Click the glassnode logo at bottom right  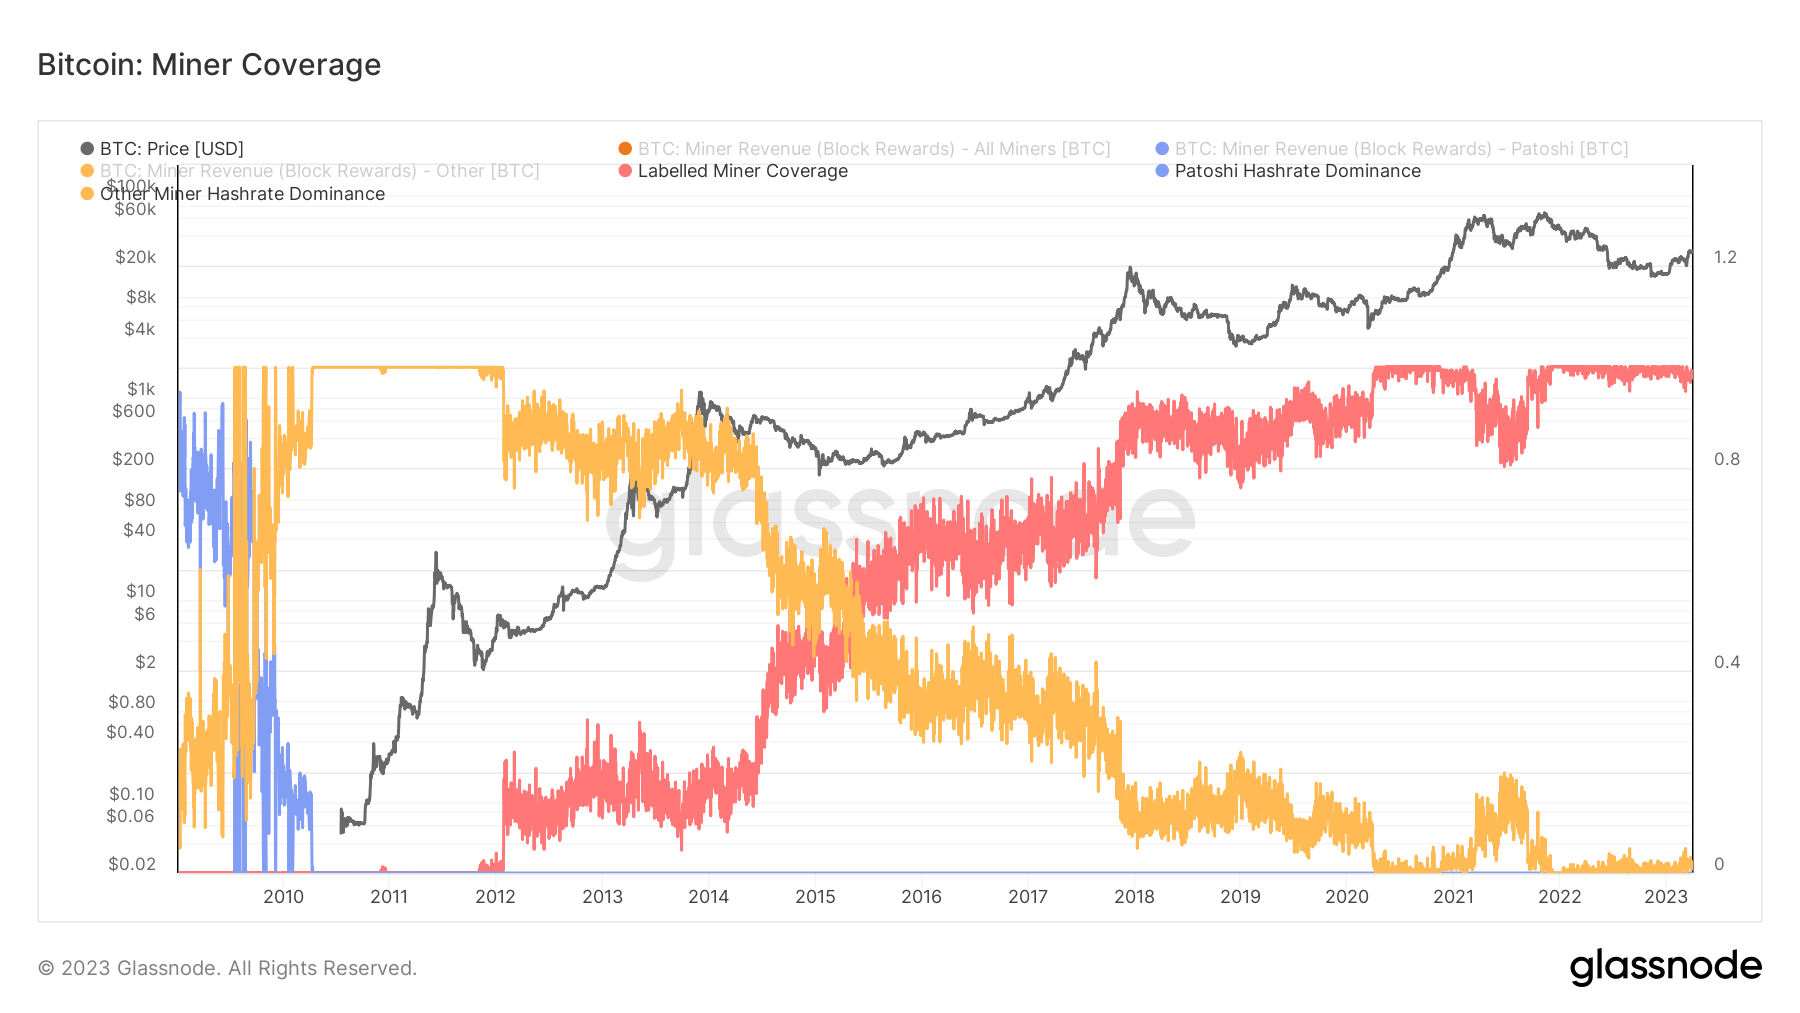coord(1665,967)
